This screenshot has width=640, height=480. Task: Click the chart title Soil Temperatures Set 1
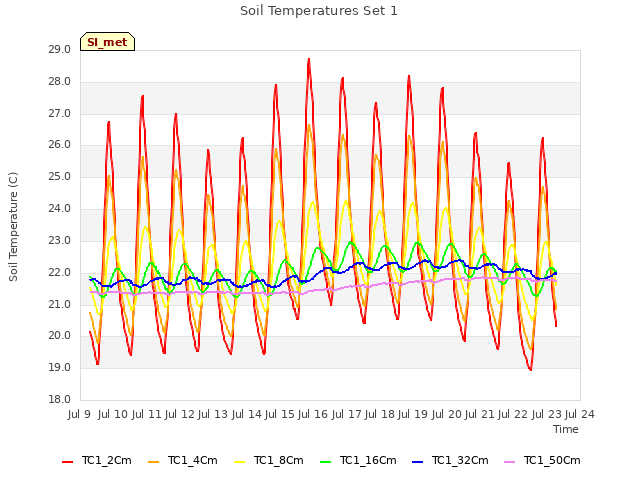[x=319, y=11]
